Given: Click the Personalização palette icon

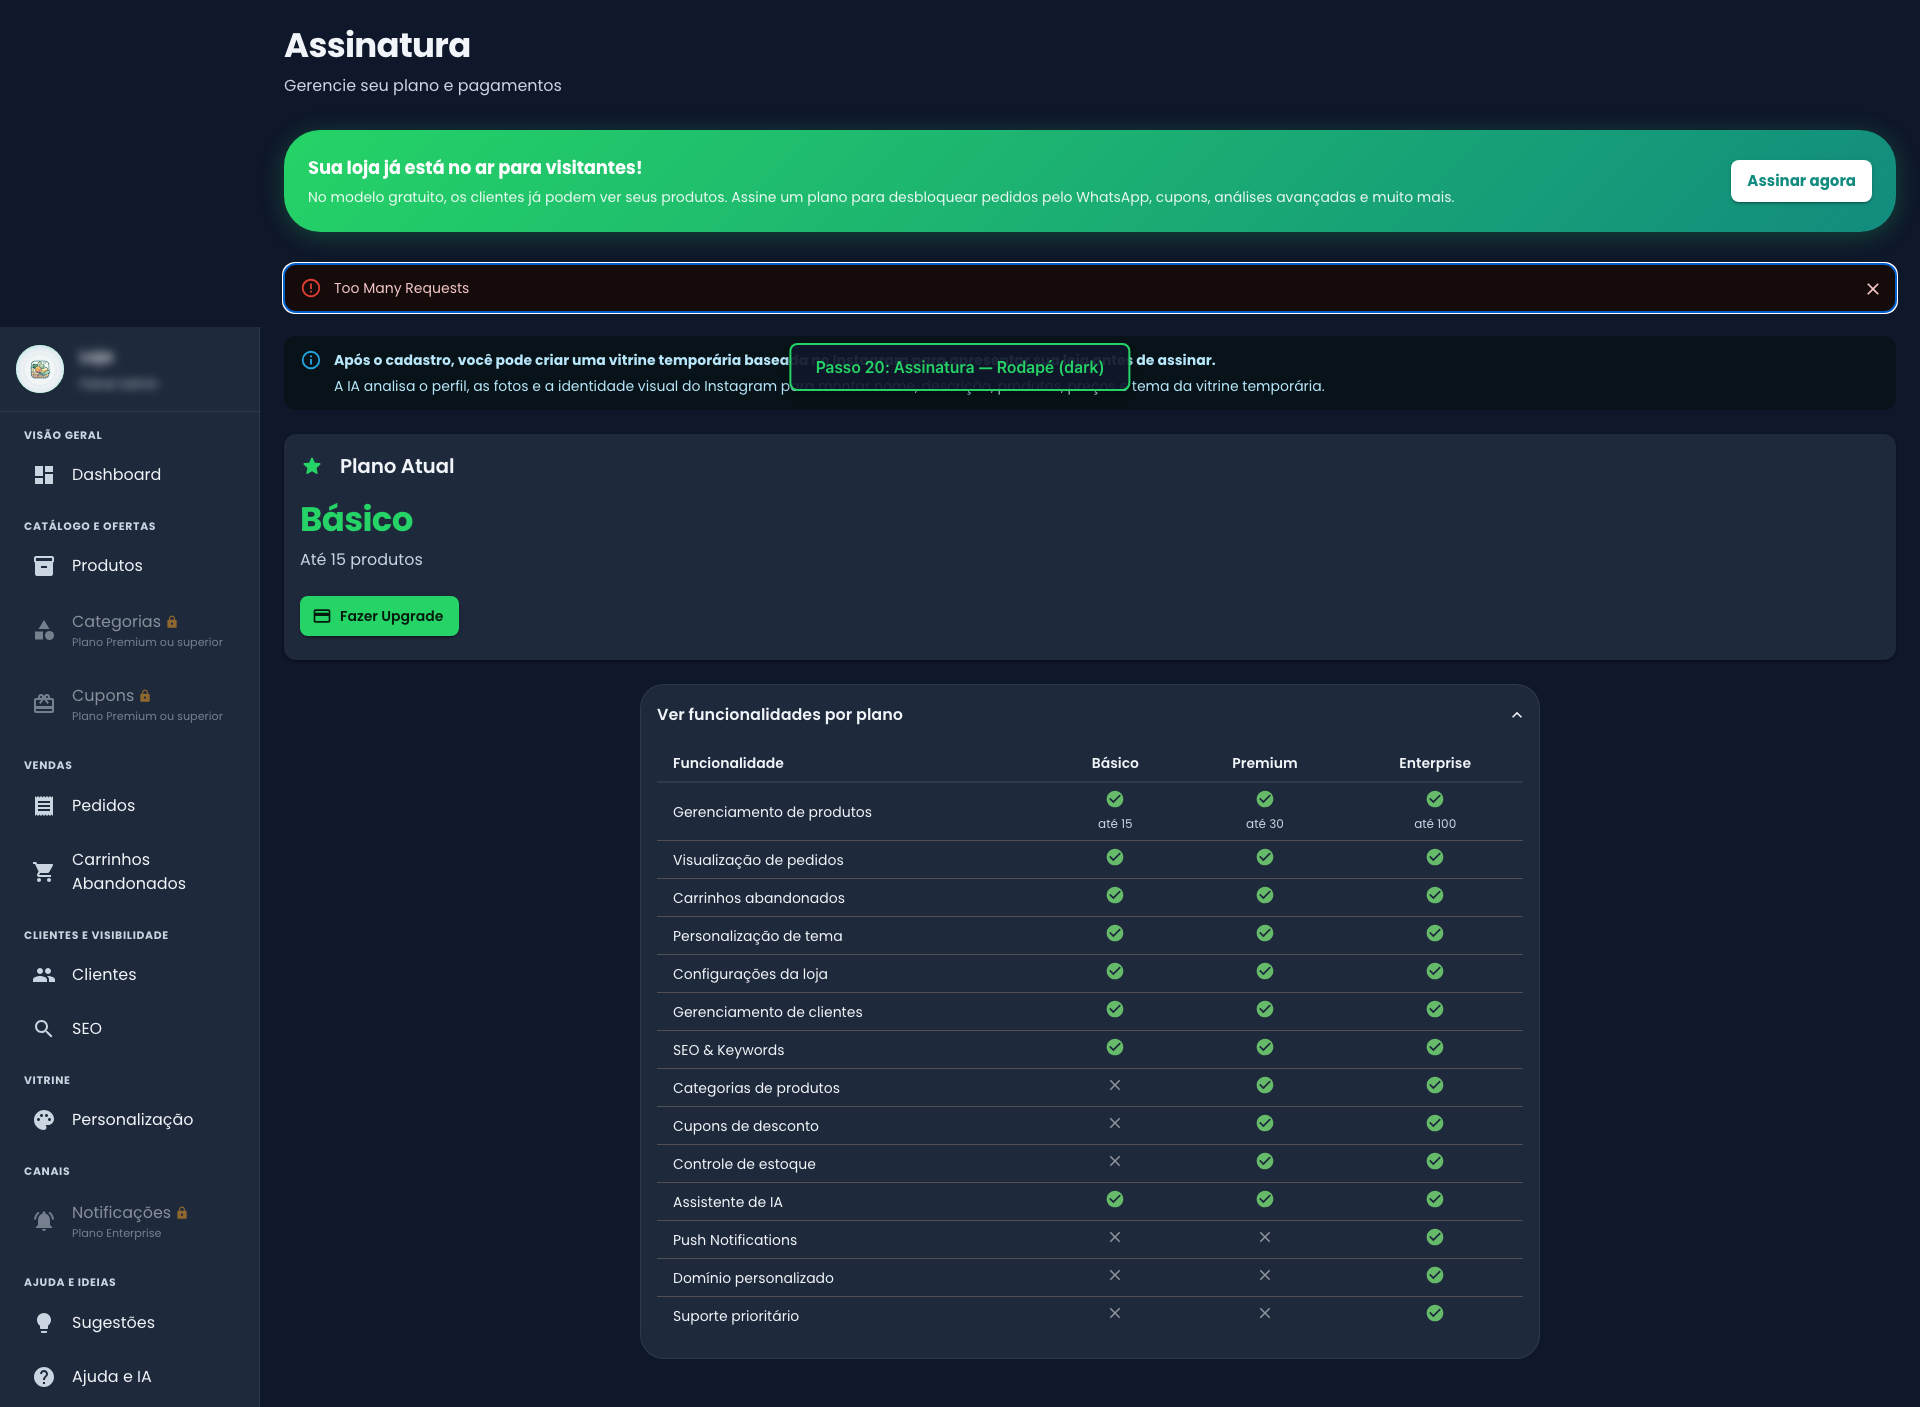Looking at the screenshot, I should pyautogui.click(x=44, y=1120).
